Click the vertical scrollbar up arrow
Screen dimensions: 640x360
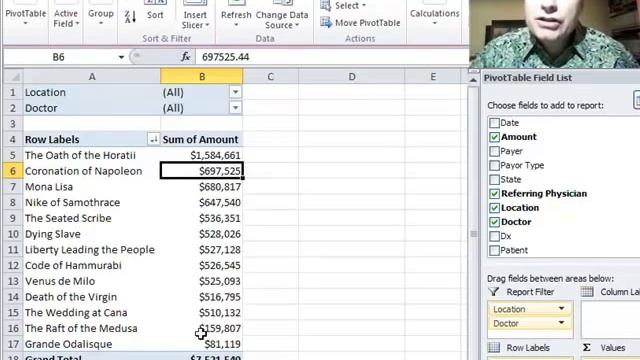(473, 80)
